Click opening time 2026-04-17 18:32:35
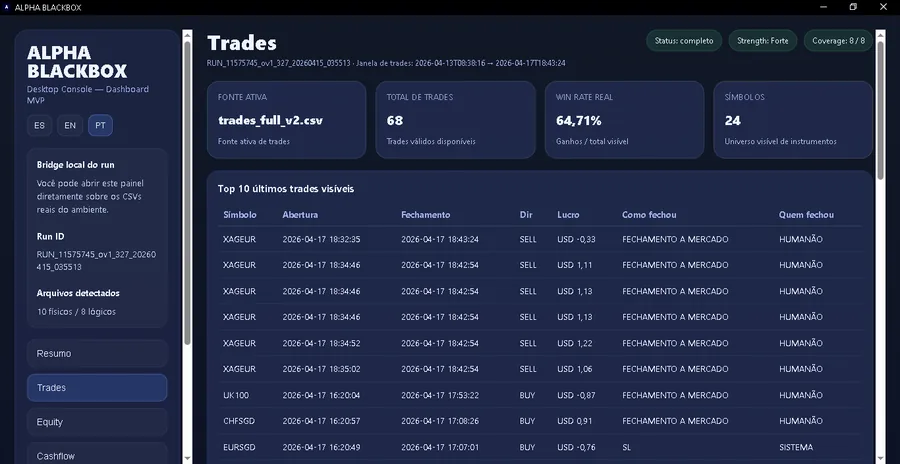Viewport: 900px width, 464px height. [321, 239]
